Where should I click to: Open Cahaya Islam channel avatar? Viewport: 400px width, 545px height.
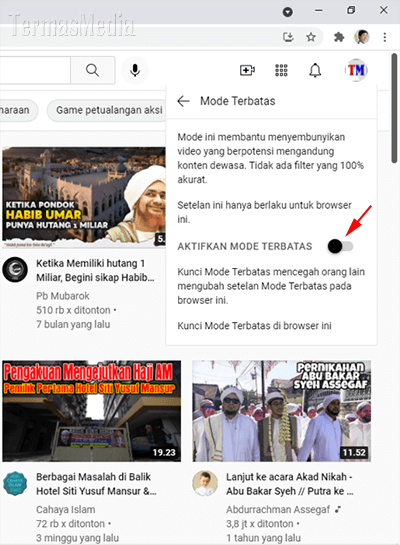15,483
